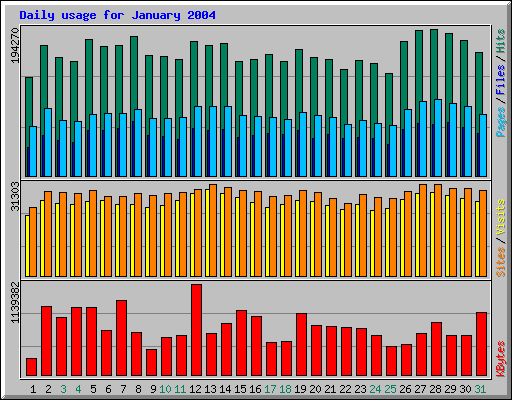The width and height of the screenshot is (512, 400).
Task: Click the 'Visits' legend label
Action: [x=501, y=217]
